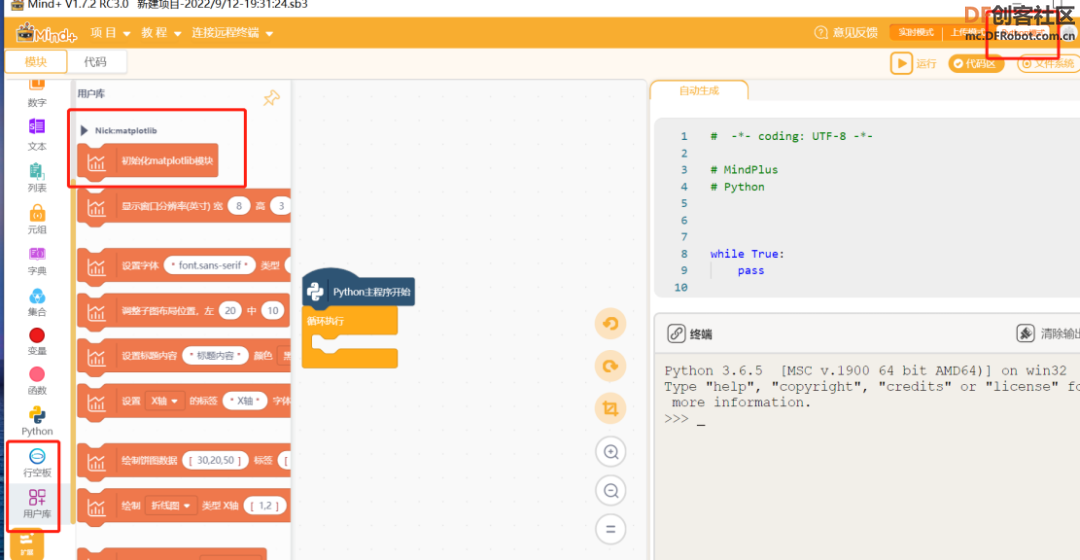Open the 教程 menu

pos(161,33)
